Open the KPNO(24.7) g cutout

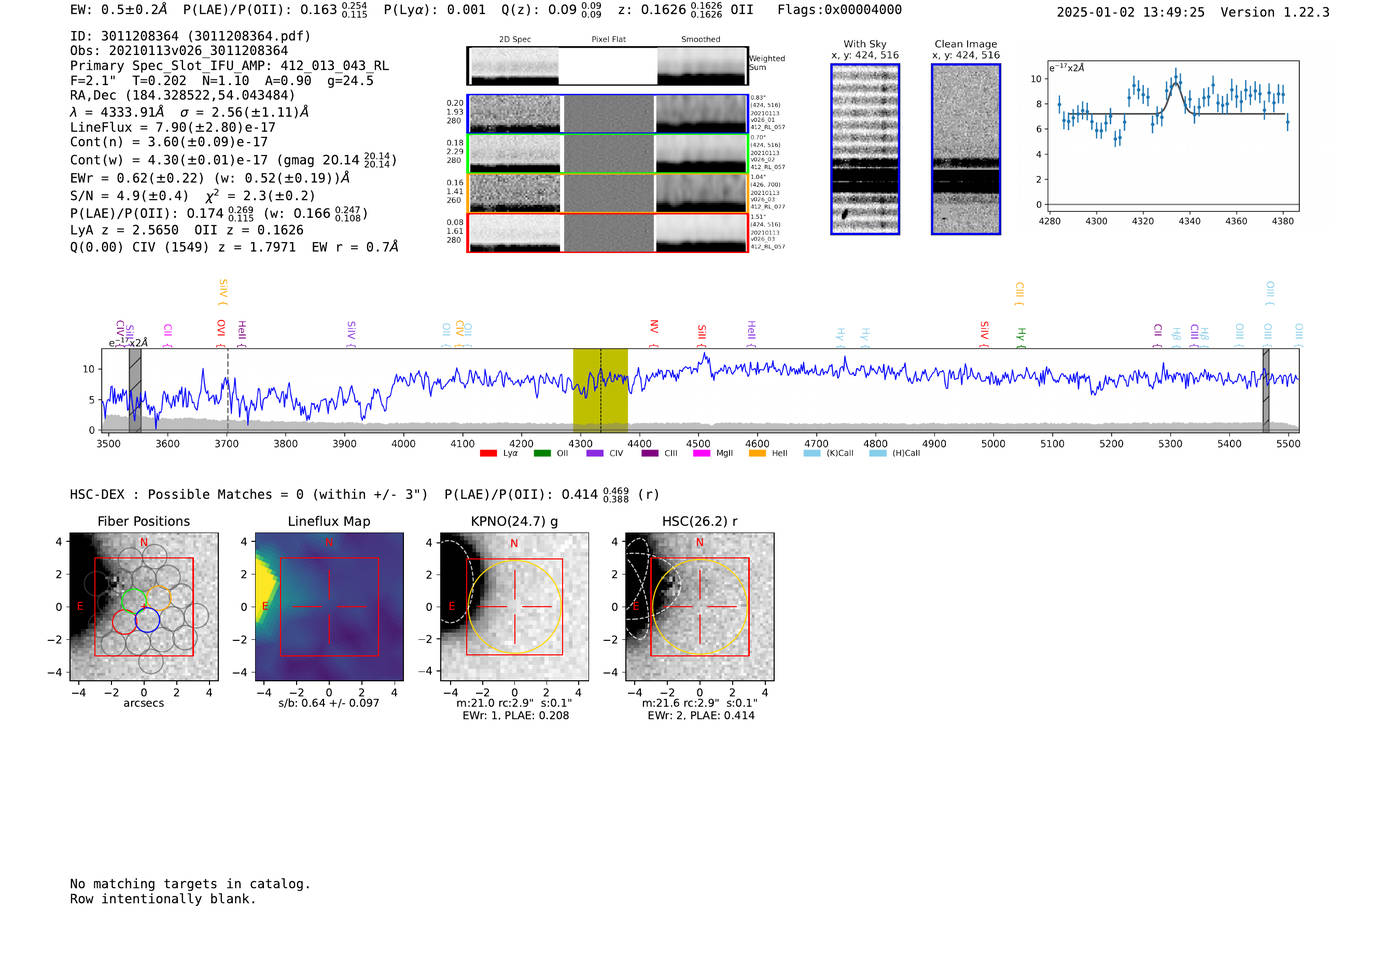coord(514,607)
